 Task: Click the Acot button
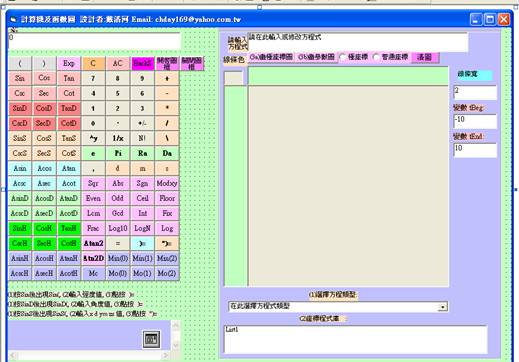pyautogui.click(x=69, y=183)
